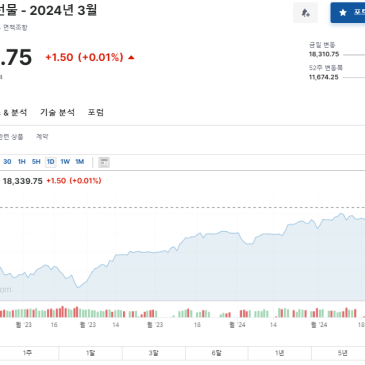365x365 pixels.
Task: Click the create alert bell icon
Action: tap(305, 13)
